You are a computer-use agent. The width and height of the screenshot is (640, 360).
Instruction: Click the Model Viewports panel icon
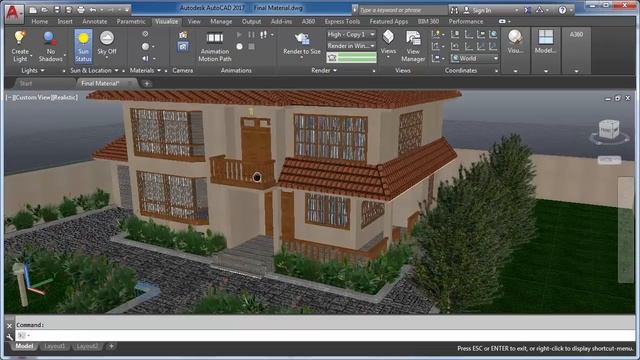(x=546, y=38)
